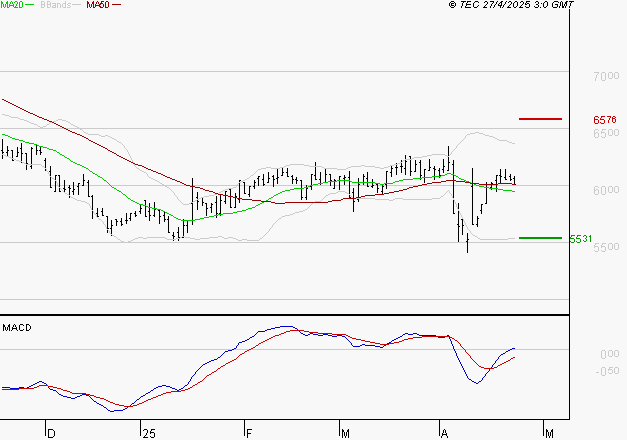Click the MA50 legend label
627x440 pixels.
[98, 5]
